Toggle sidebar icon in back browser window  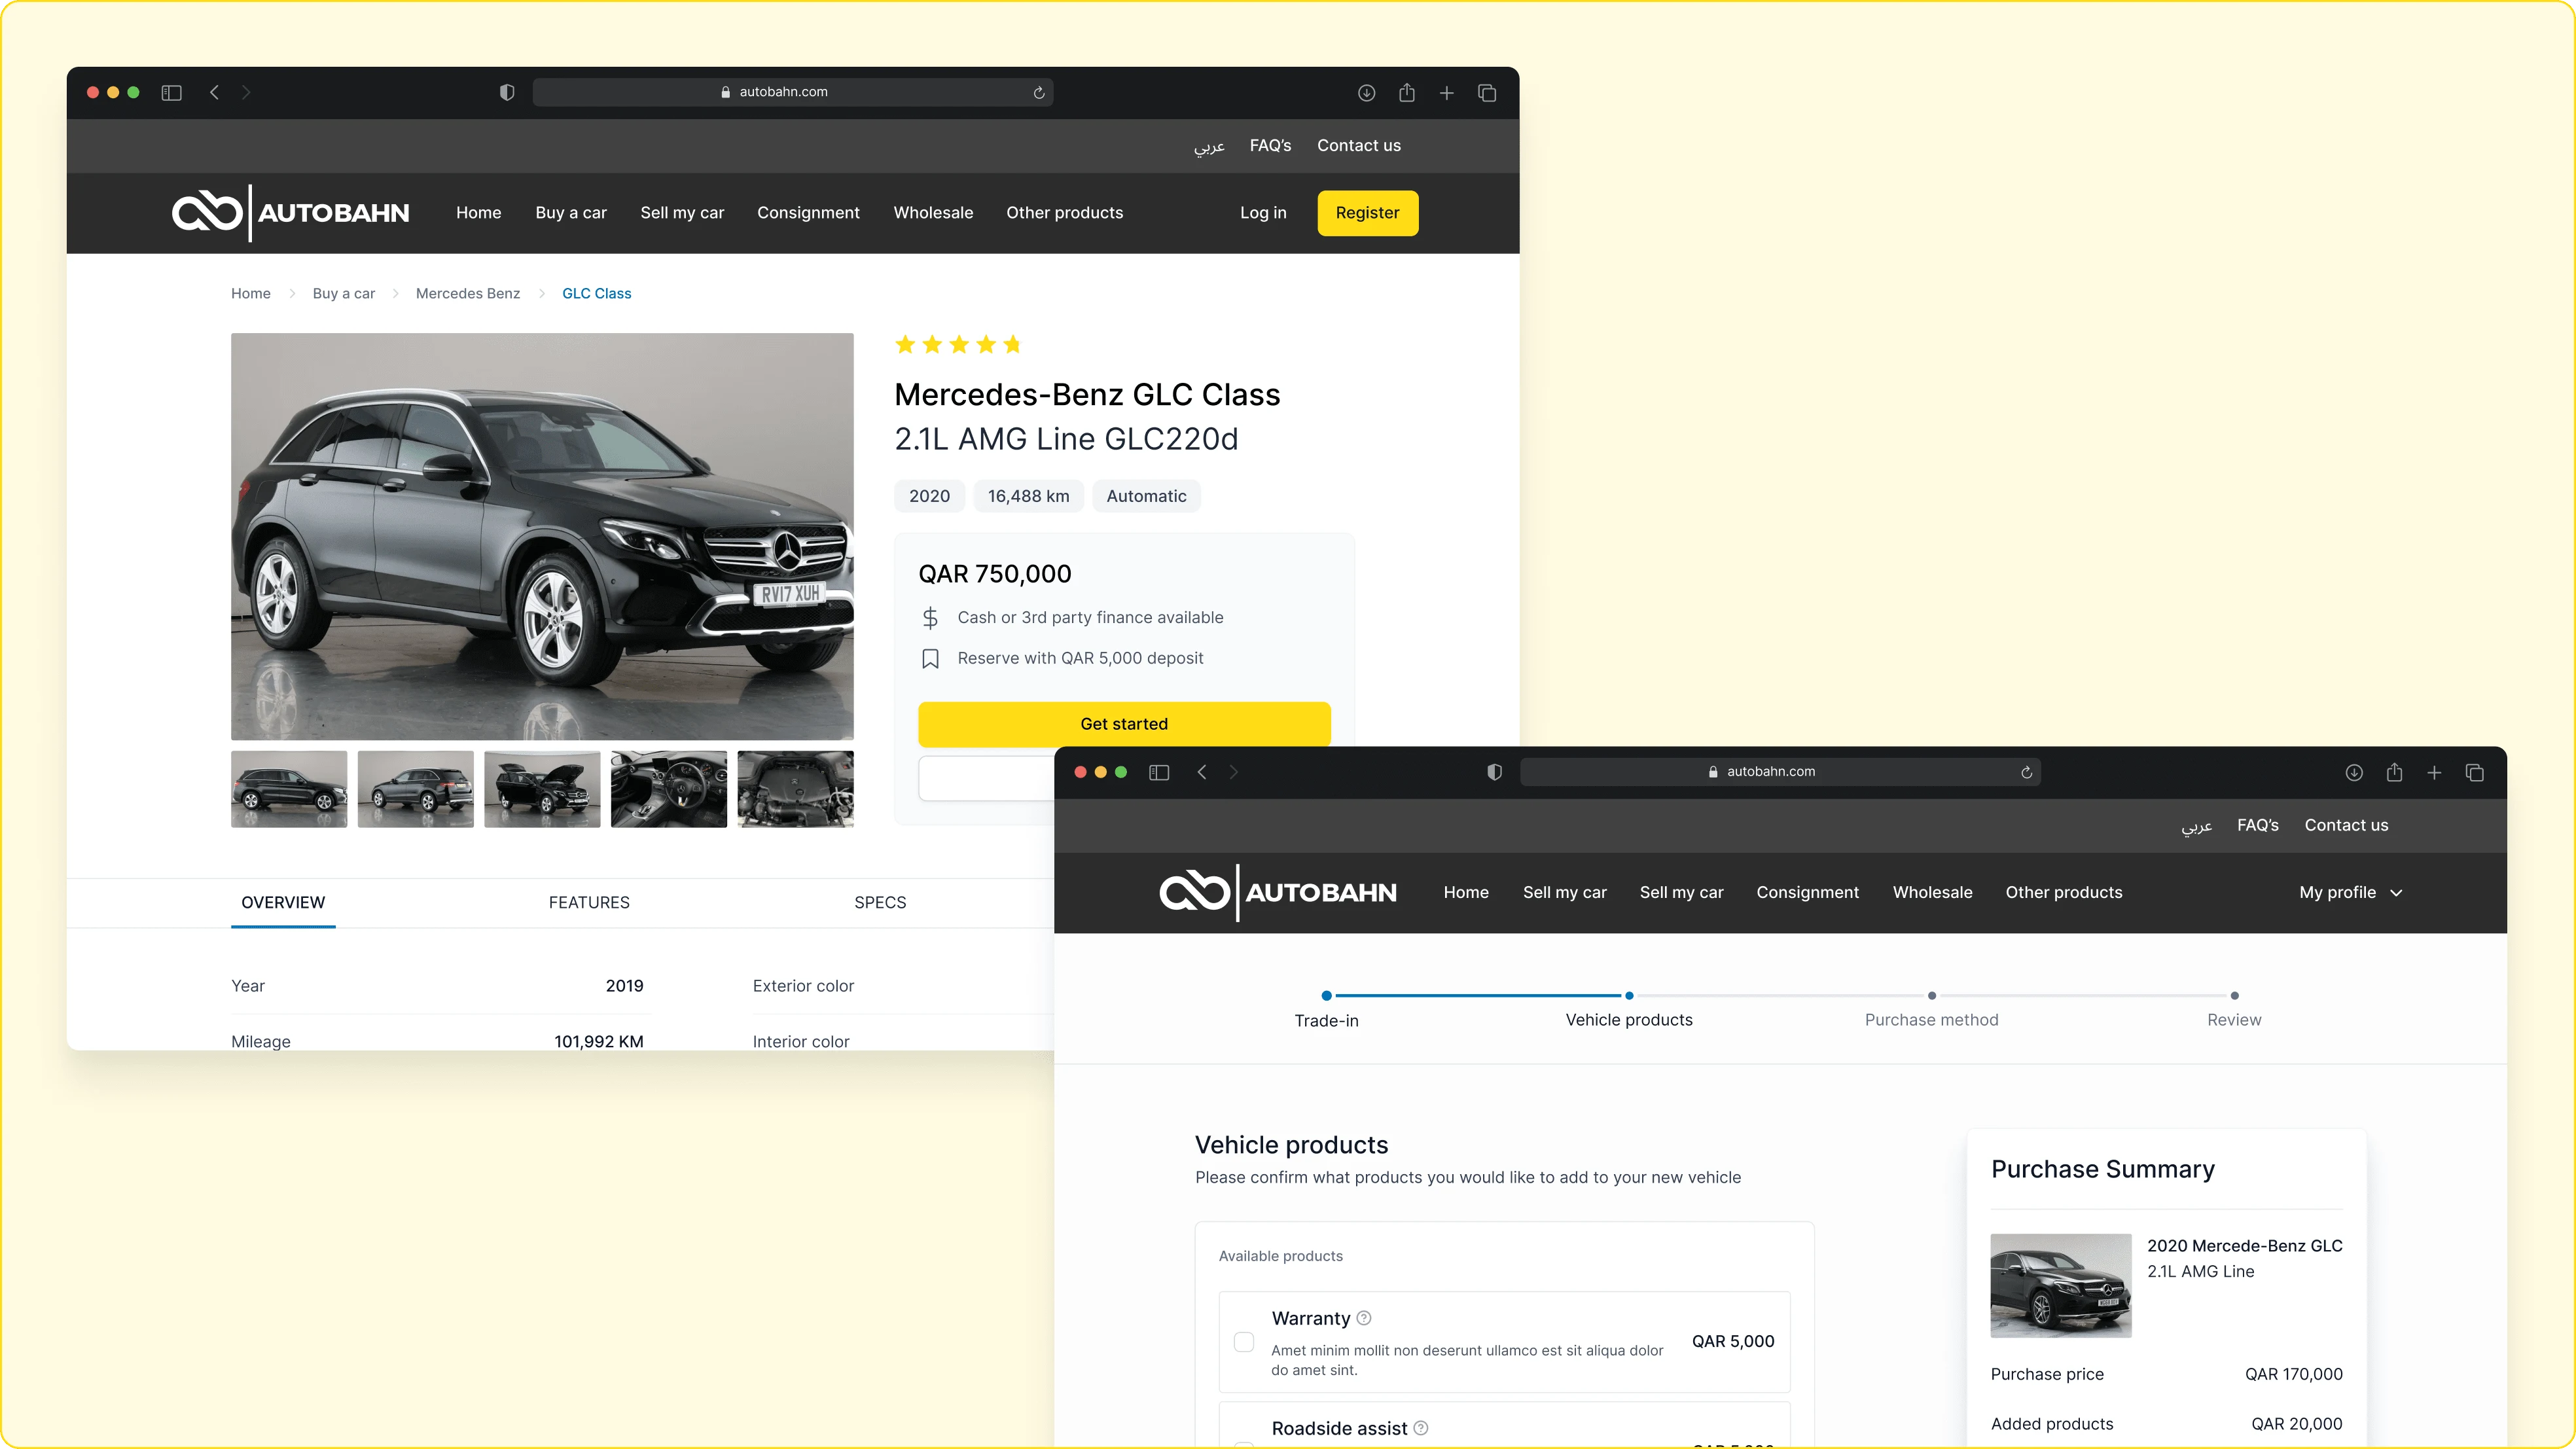pyautogui.click(x=171, y=92)
